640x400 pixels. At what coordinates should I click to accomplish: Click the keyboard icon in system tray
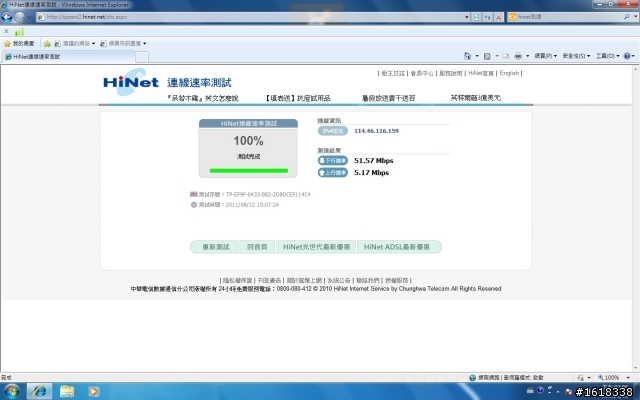click(530, 390)
